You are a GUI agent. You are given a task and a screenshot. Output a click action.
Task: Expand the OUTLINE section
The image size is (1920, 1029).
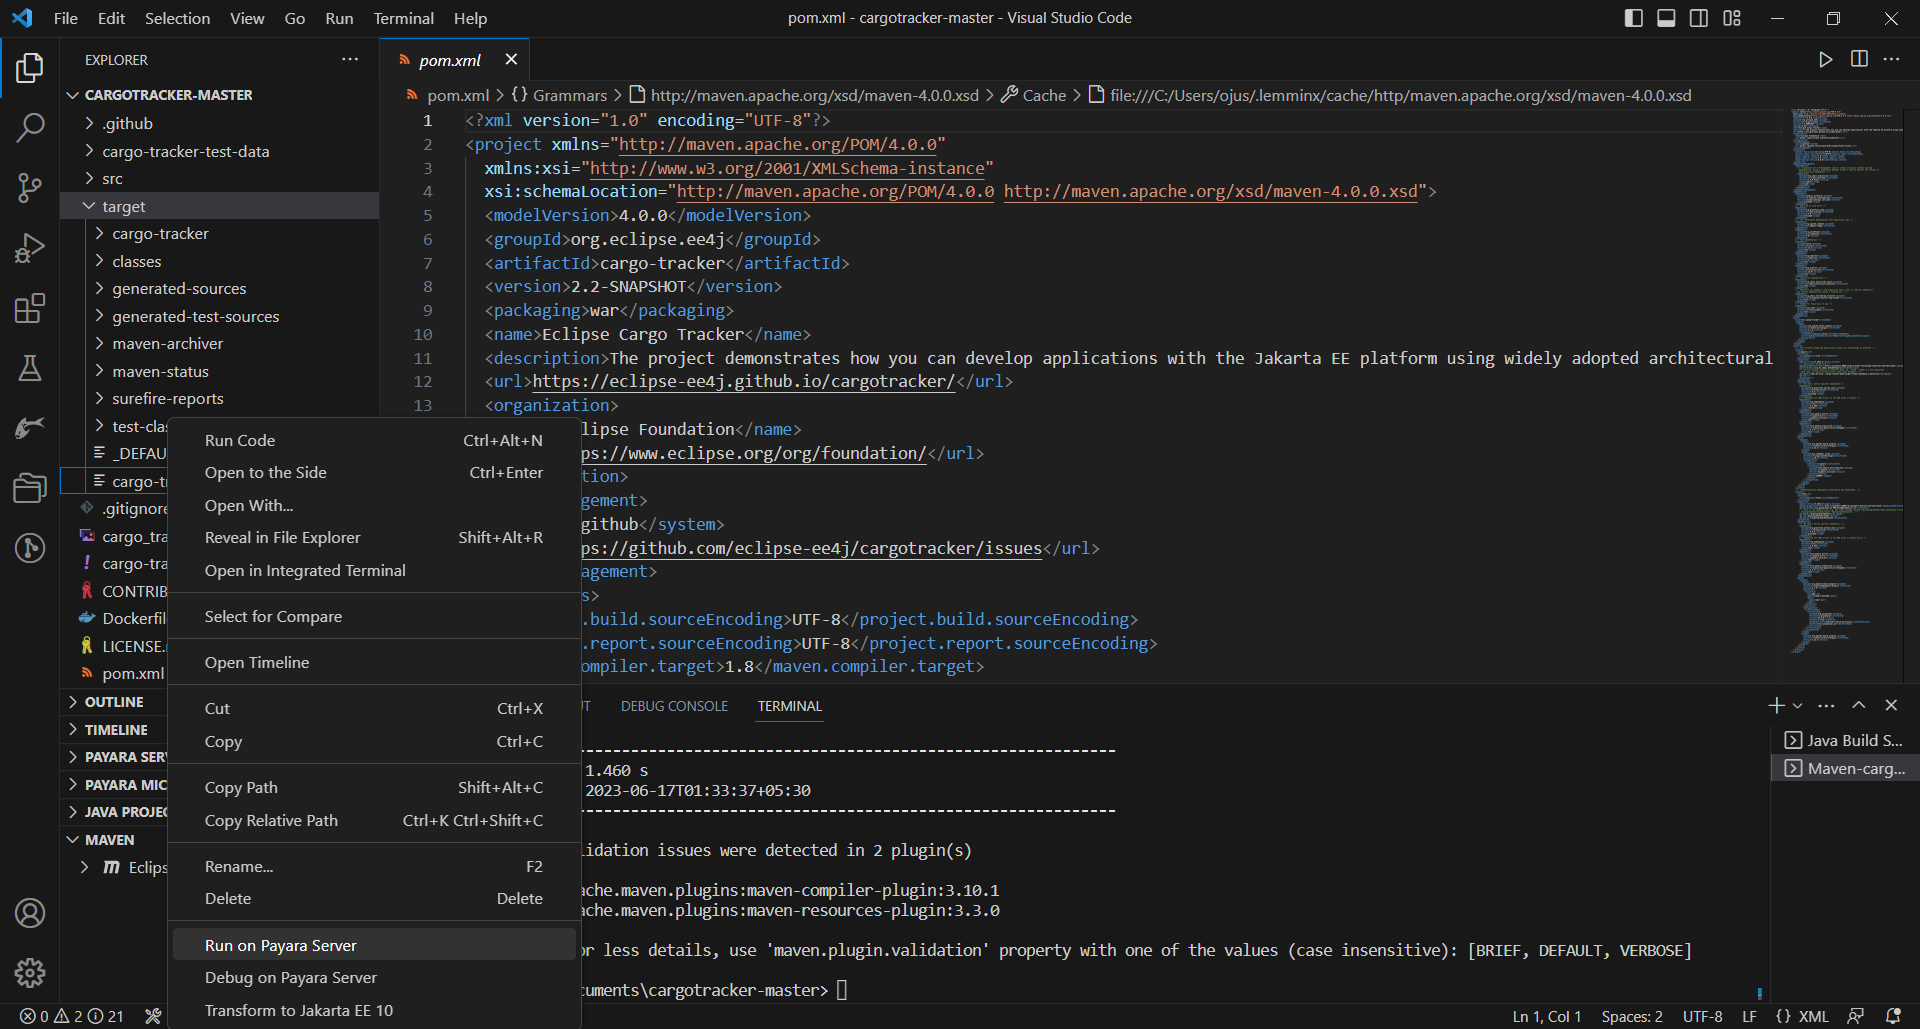coord(114,702)
